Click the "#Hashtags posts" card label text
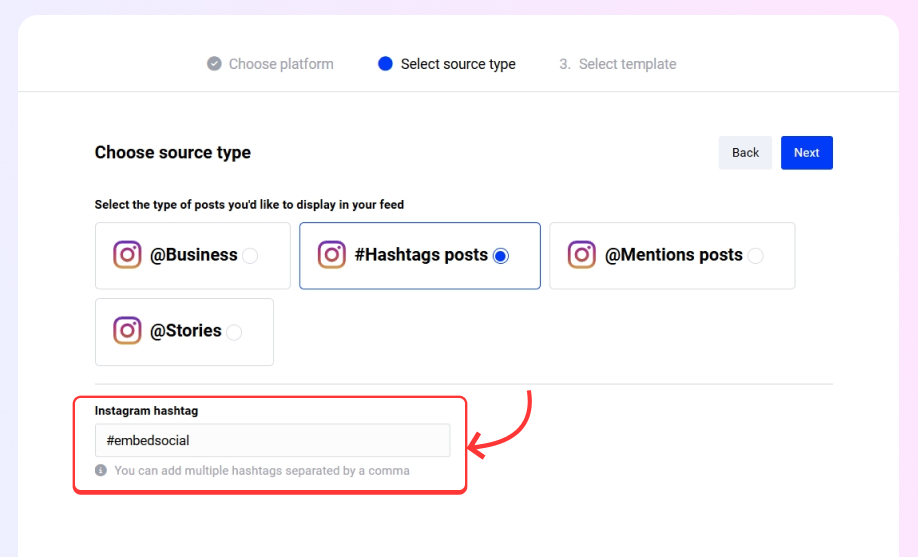918x557 pixels. (421, 255)
